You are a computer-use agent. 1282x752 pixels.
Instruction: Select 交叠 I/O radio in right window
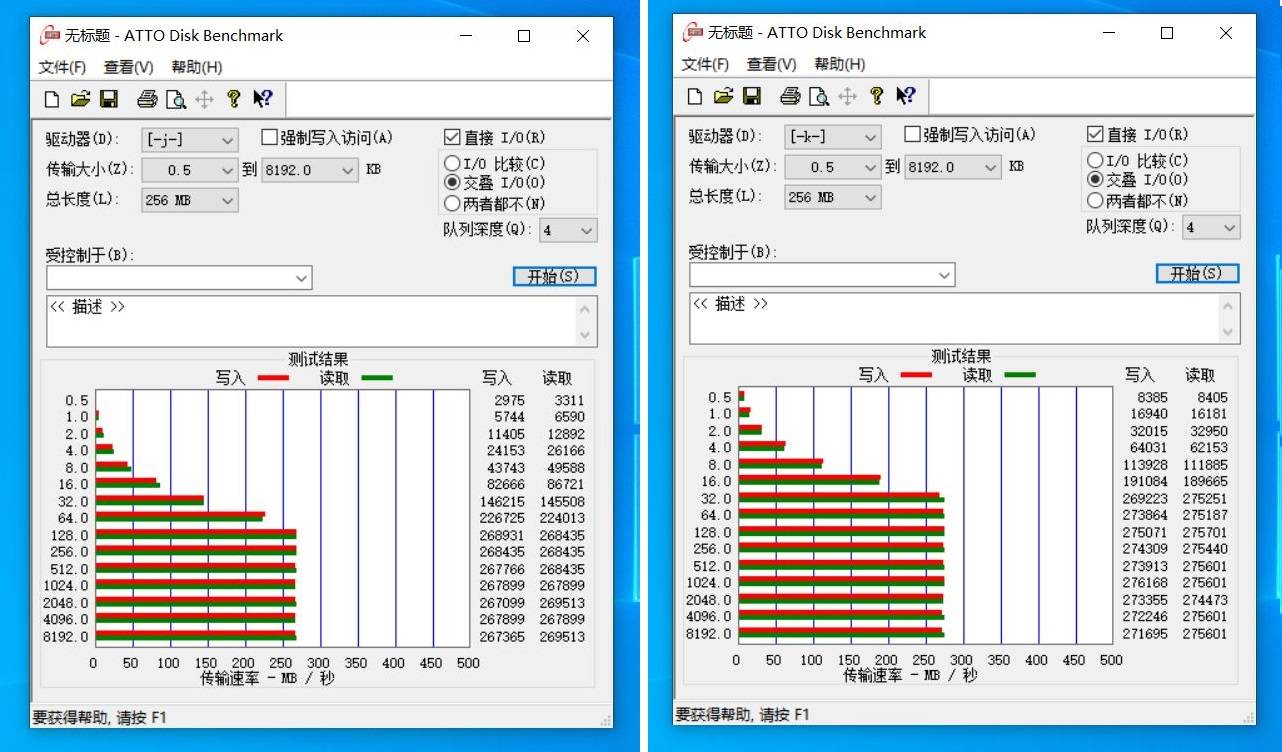coord(1095,180)
